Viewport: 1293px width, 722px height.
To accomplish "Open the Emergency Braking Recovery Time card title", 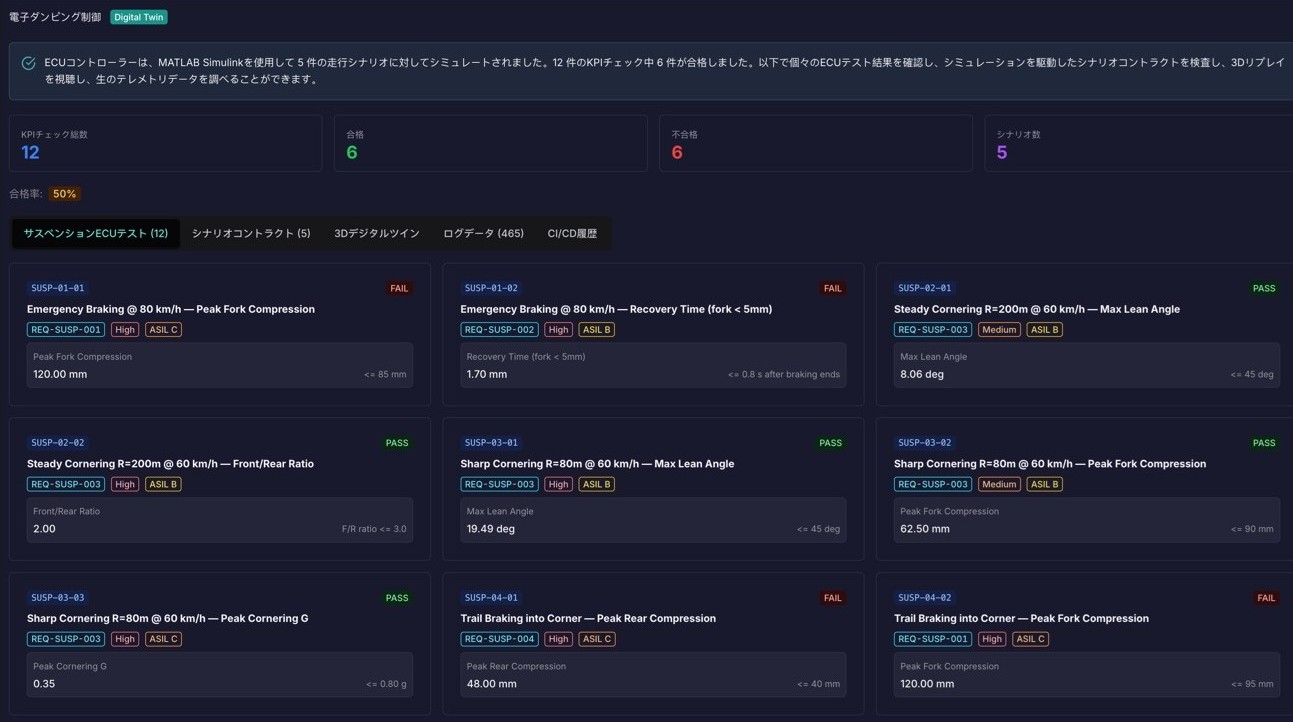I will point(616,309).
